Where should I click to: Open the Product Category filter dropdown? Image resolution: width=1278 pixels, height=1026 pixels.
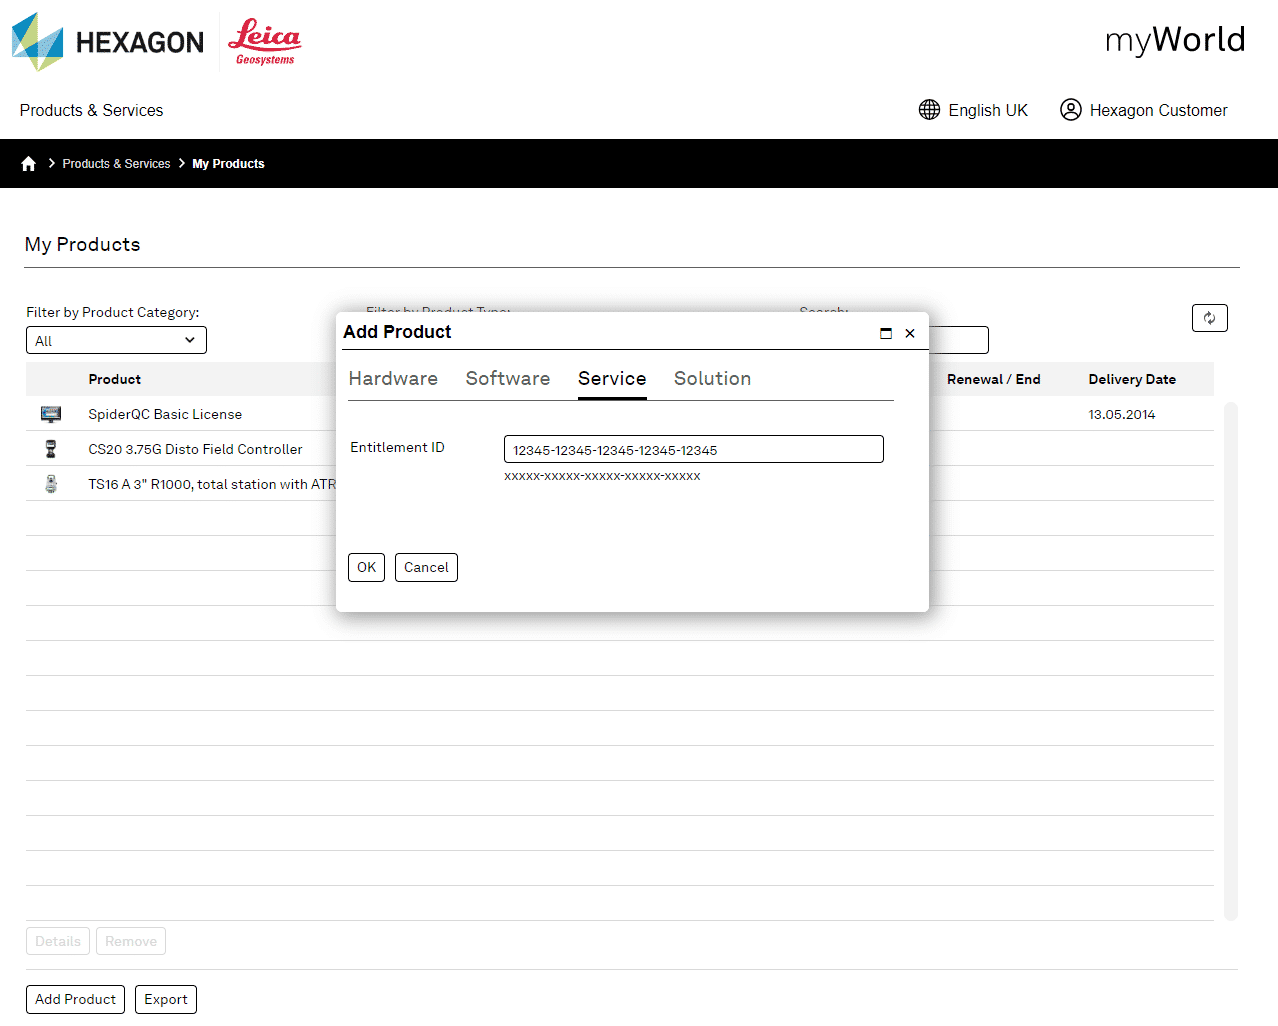116,341
